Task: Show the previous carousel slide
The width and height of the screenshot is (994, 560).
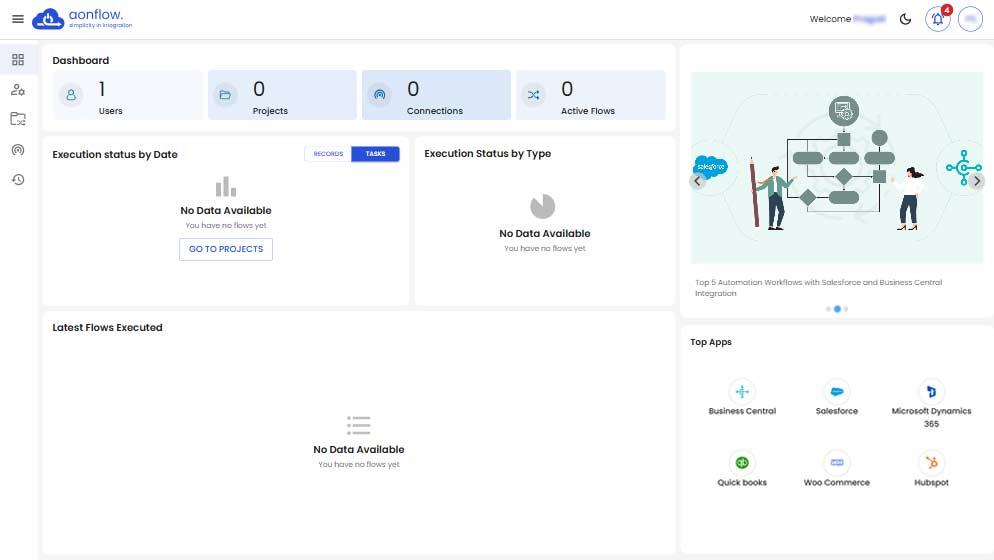Action: pos(698,181)
